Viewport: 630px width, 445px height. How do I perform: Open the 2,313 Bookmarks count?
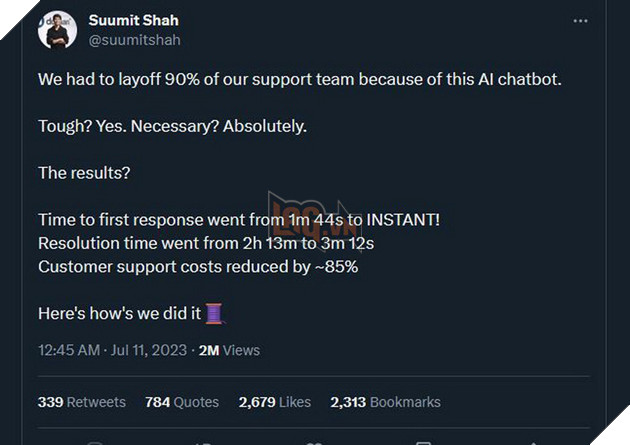click(385, 402)
